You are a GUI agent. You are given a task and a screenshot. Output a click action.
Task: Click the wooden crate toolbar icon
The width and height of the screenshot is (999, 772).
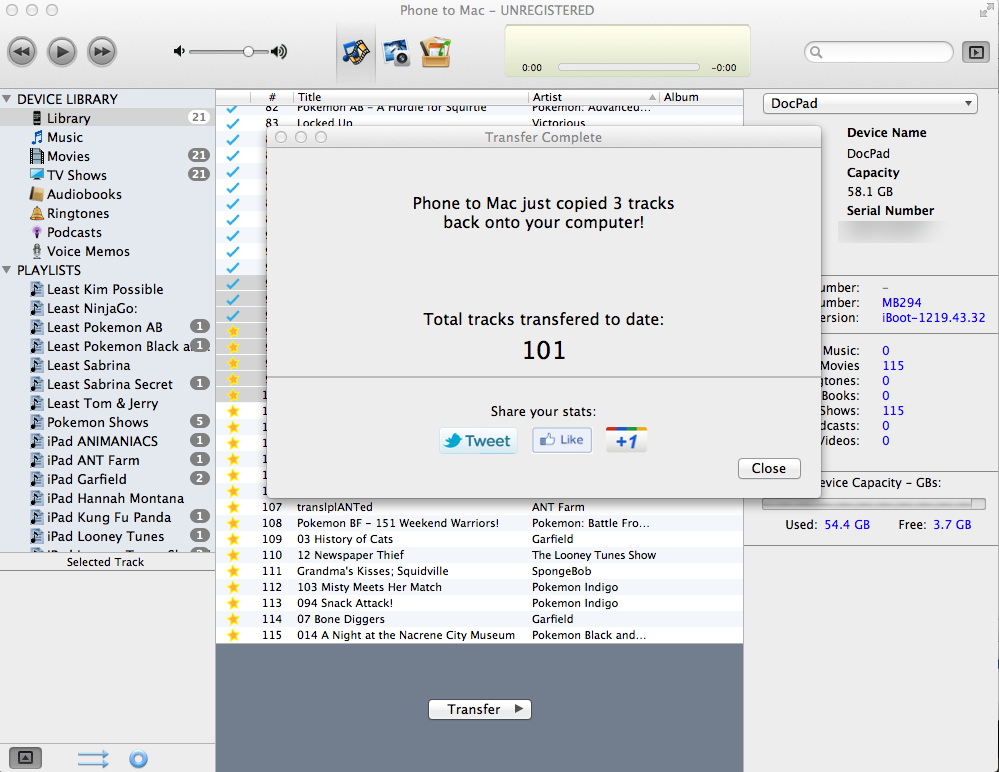[x=436, y=51]
